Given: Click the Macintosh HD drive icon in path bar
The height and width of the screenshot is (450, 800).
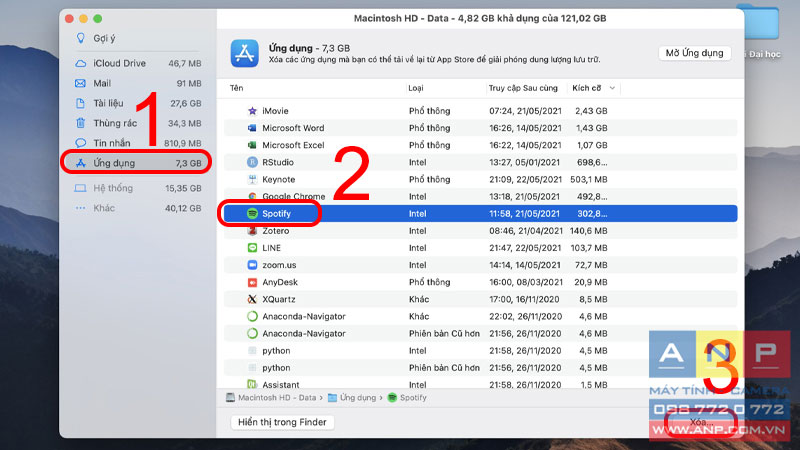Looking at the screenshot, I should pos(231,397).
